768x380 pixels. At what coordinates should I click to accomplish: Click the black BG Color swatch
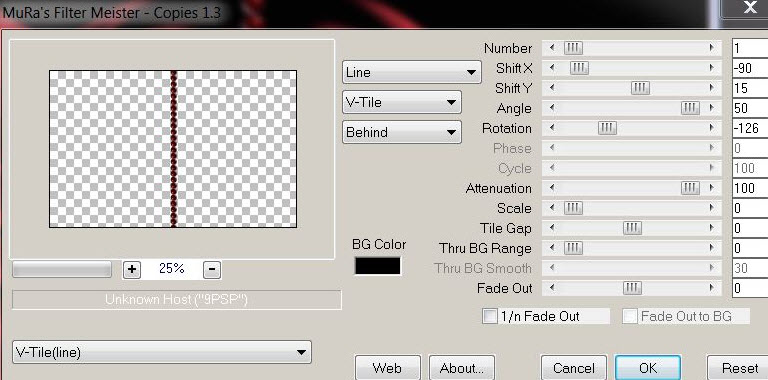coord(378,266)
